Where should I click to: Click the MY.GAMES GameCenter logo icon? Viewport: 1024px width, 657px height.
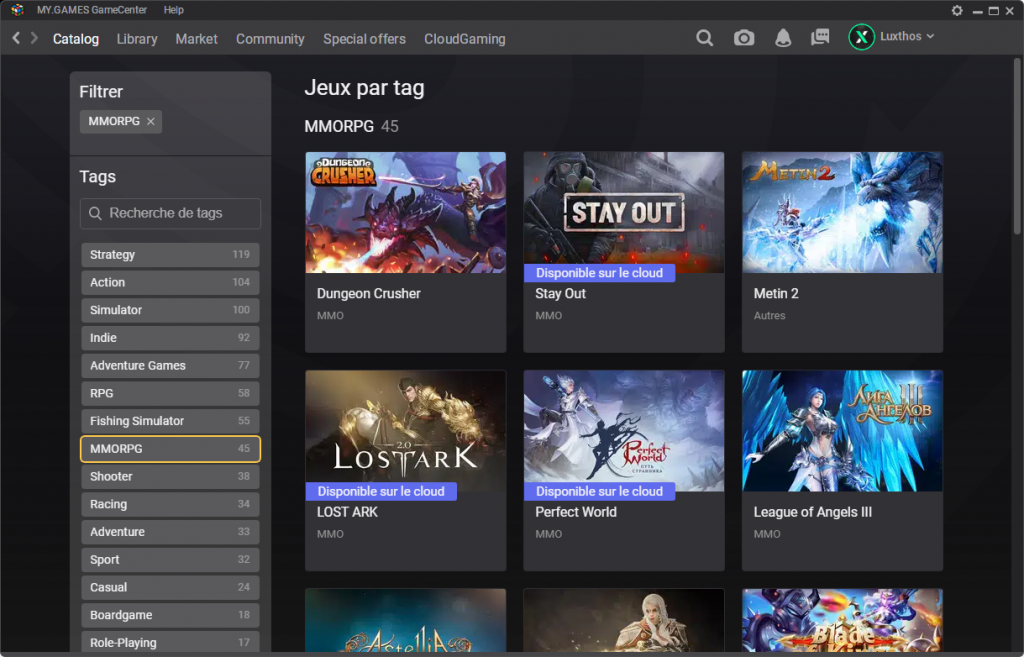pos(17,10)
